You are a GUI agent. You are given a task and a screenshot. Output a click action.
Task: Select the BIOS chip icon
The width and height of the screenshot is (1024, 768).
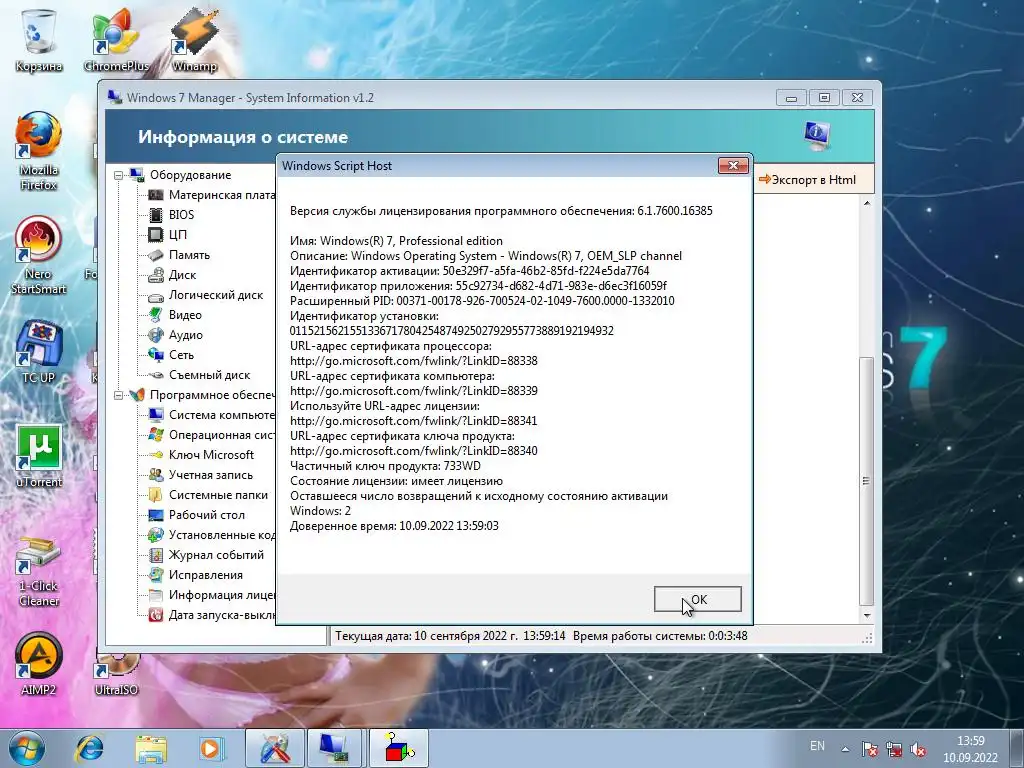point(155,215)
